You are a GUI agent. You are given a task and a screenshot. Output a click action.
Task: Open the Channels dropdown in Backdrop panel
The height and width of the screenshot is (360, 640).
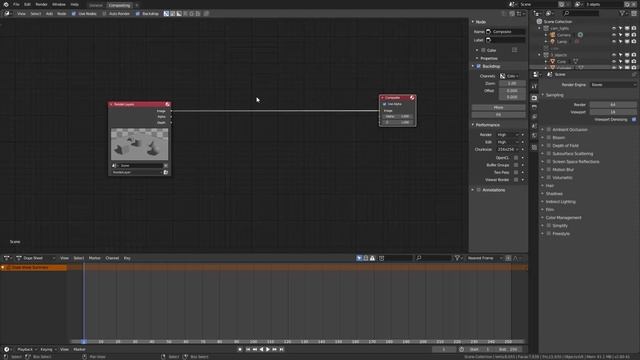[509, 76]
